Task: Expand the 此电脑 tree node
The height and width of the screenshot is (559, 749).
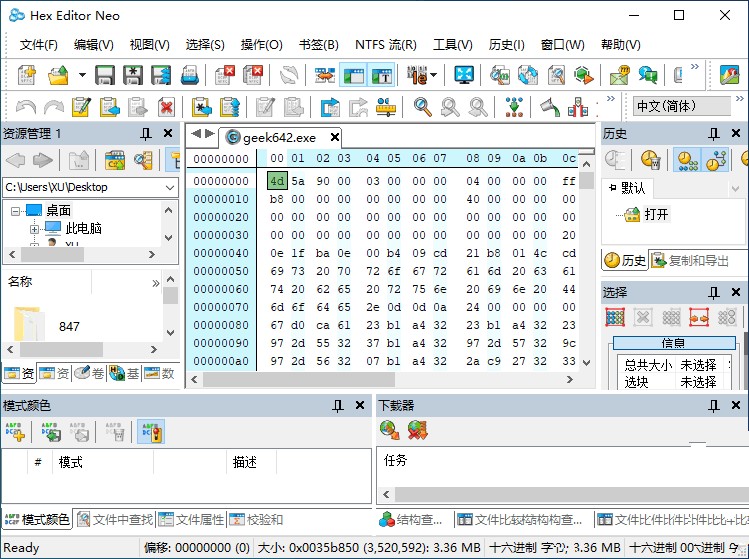Action: tap(34, 229)
